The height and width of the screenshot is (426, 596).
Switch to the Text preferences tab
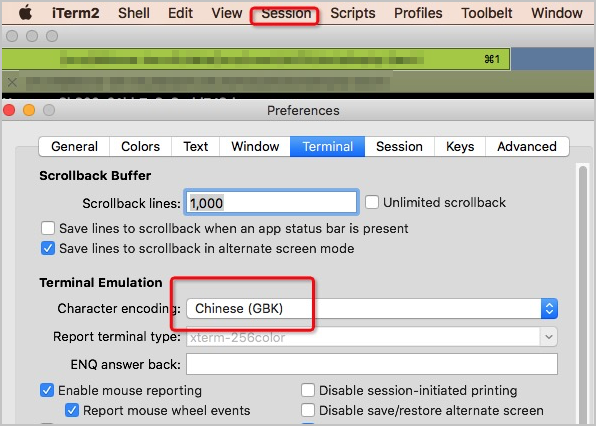195,146
